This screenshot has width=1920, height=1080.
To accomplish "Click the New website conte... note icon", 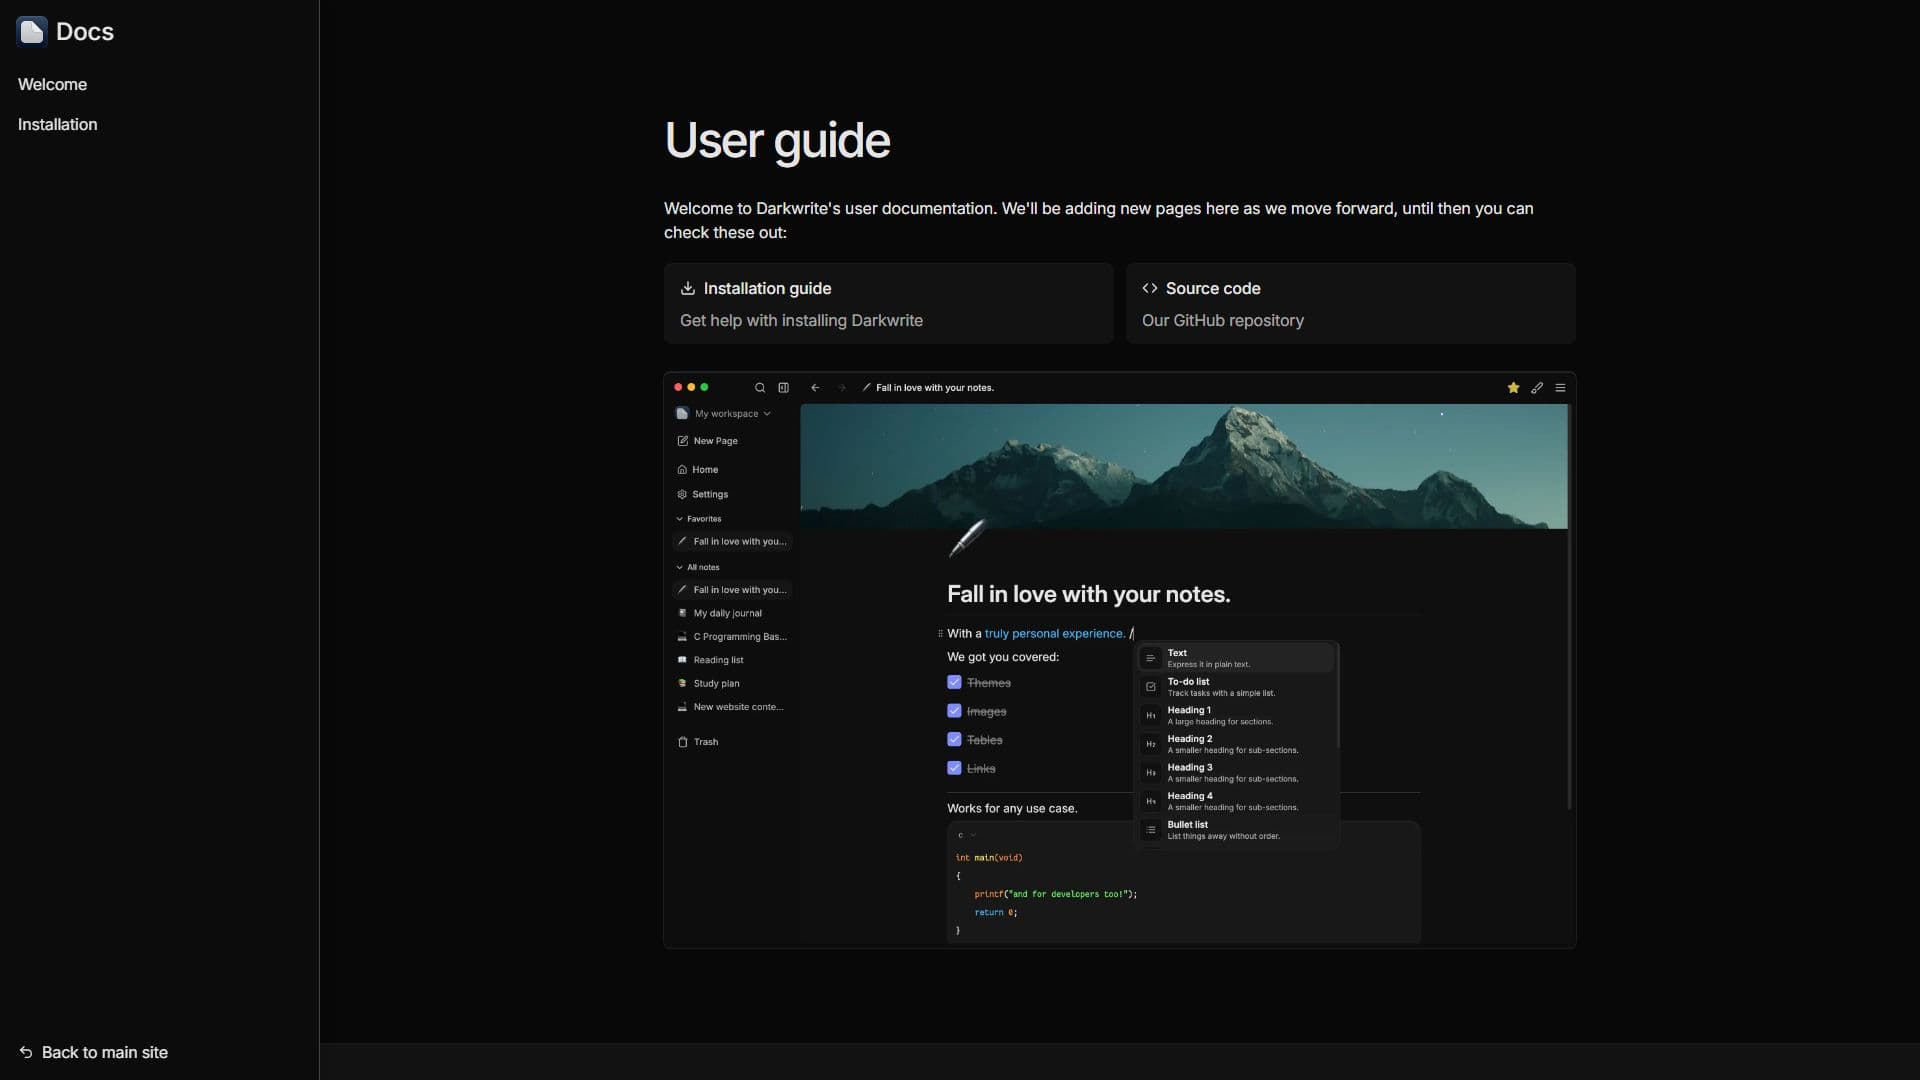I will (682, 707).
